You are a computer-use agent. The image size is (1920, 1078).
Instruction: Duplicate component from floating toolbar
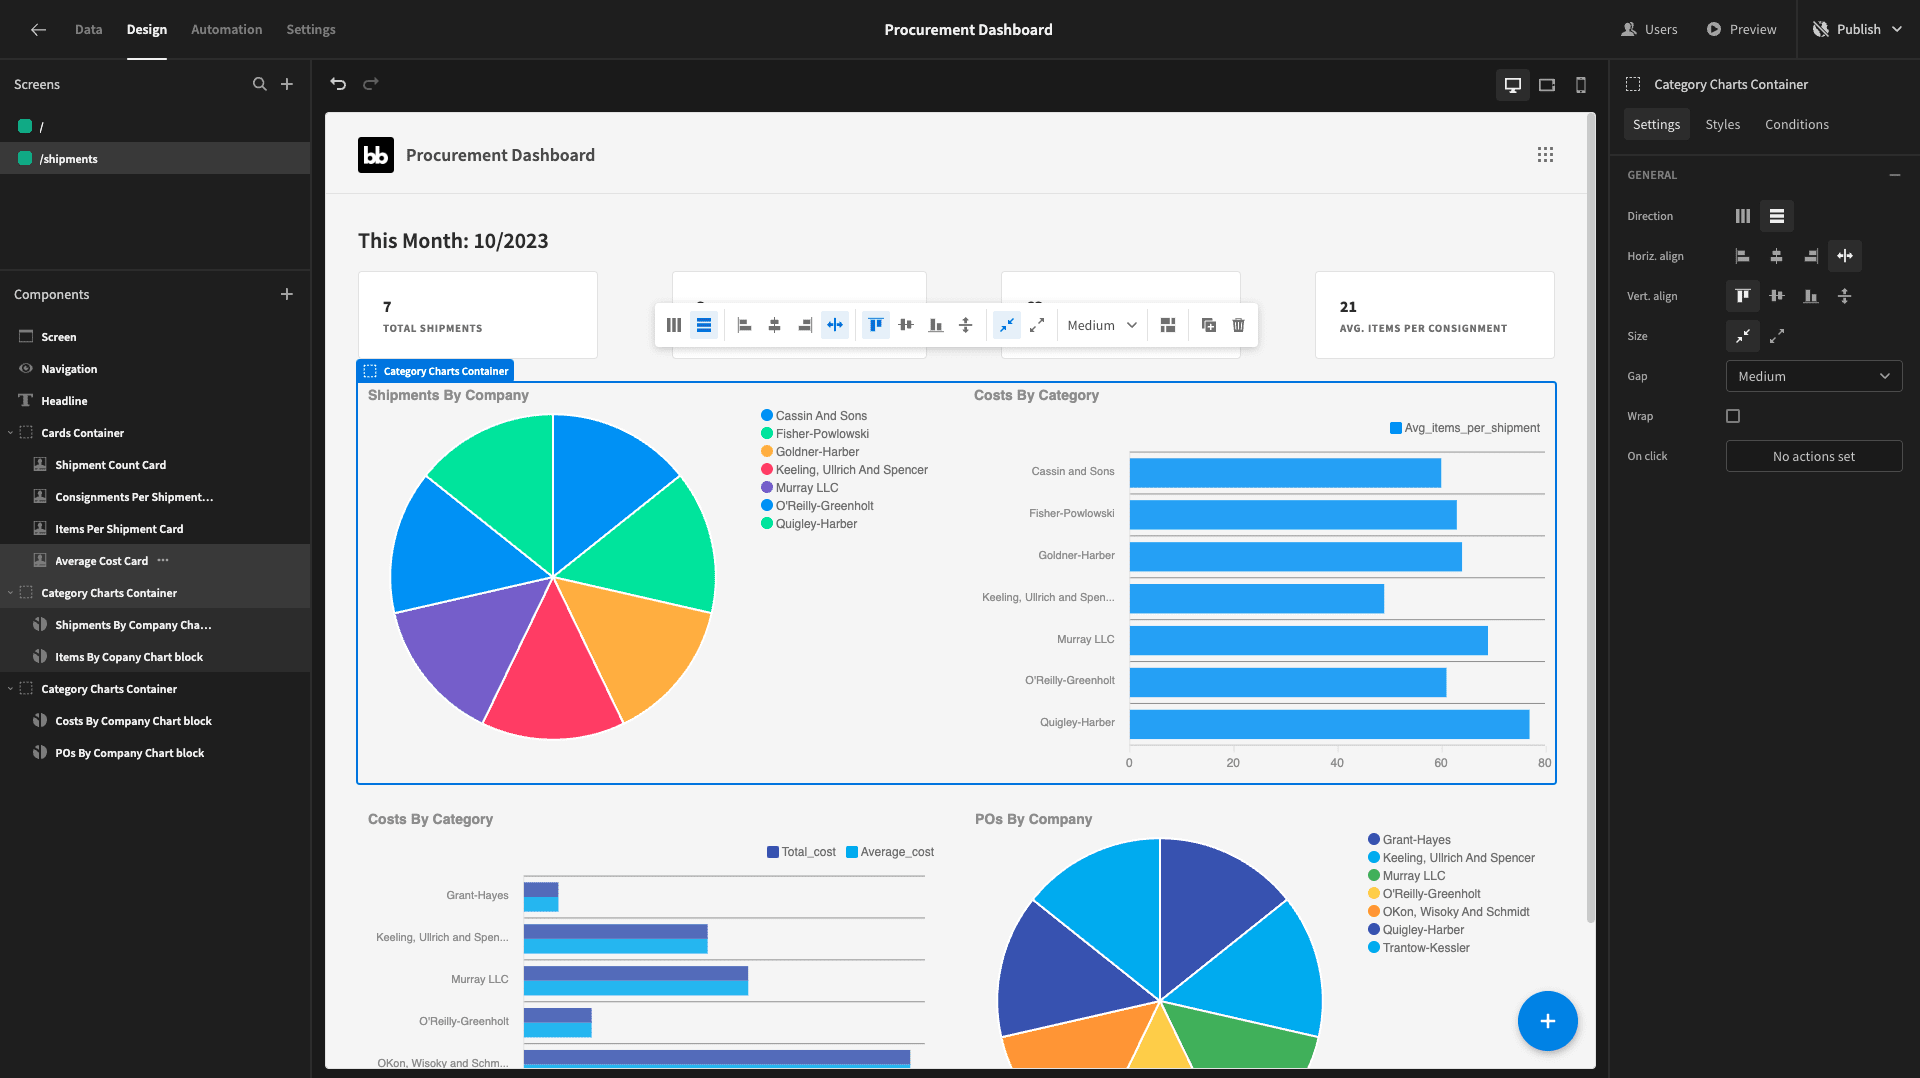(1209, 325)
